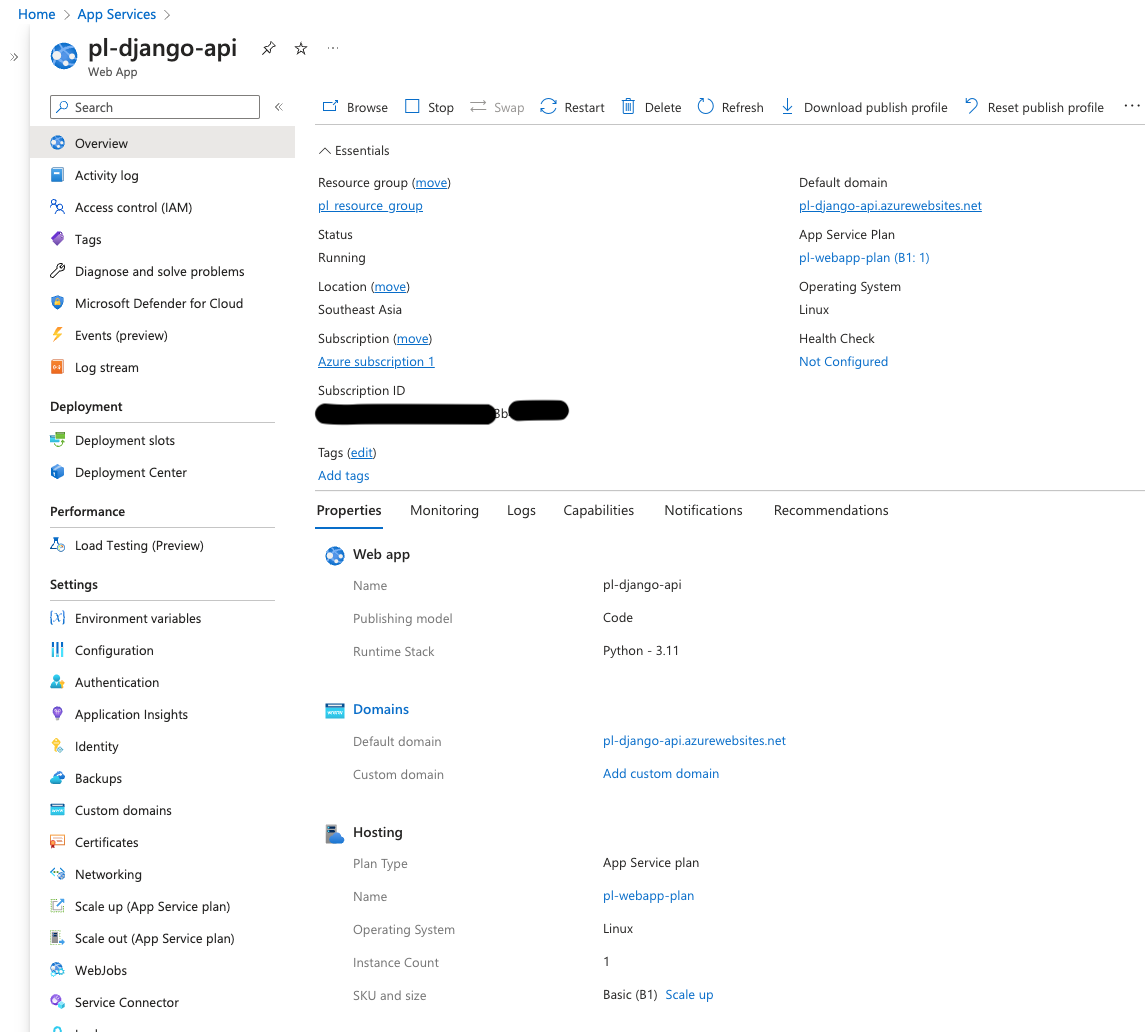1145x1032 pixels.
Task: Reset publish profile
Action: click(1034, 107)
